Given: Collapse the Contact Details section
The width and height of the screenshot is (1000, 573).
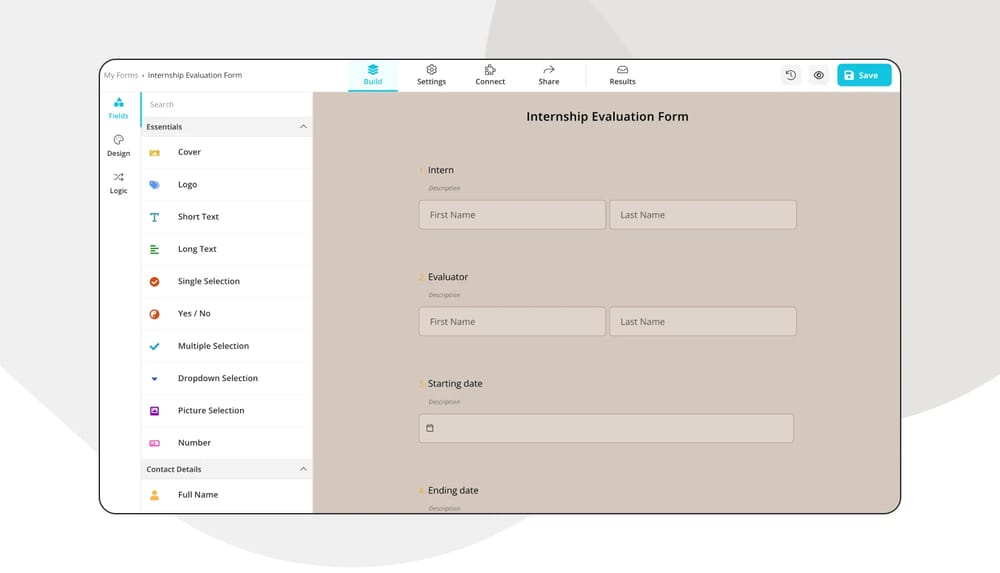Looking at the screenshot, I should [303, 469].
